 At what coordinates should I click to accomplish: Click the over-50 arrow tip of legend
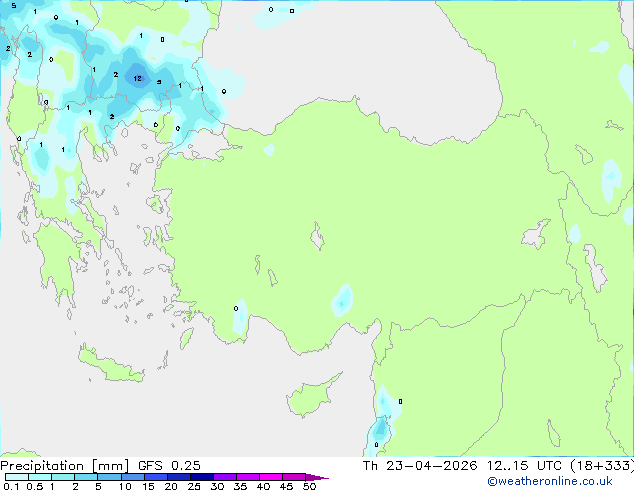tap(317, 477)
